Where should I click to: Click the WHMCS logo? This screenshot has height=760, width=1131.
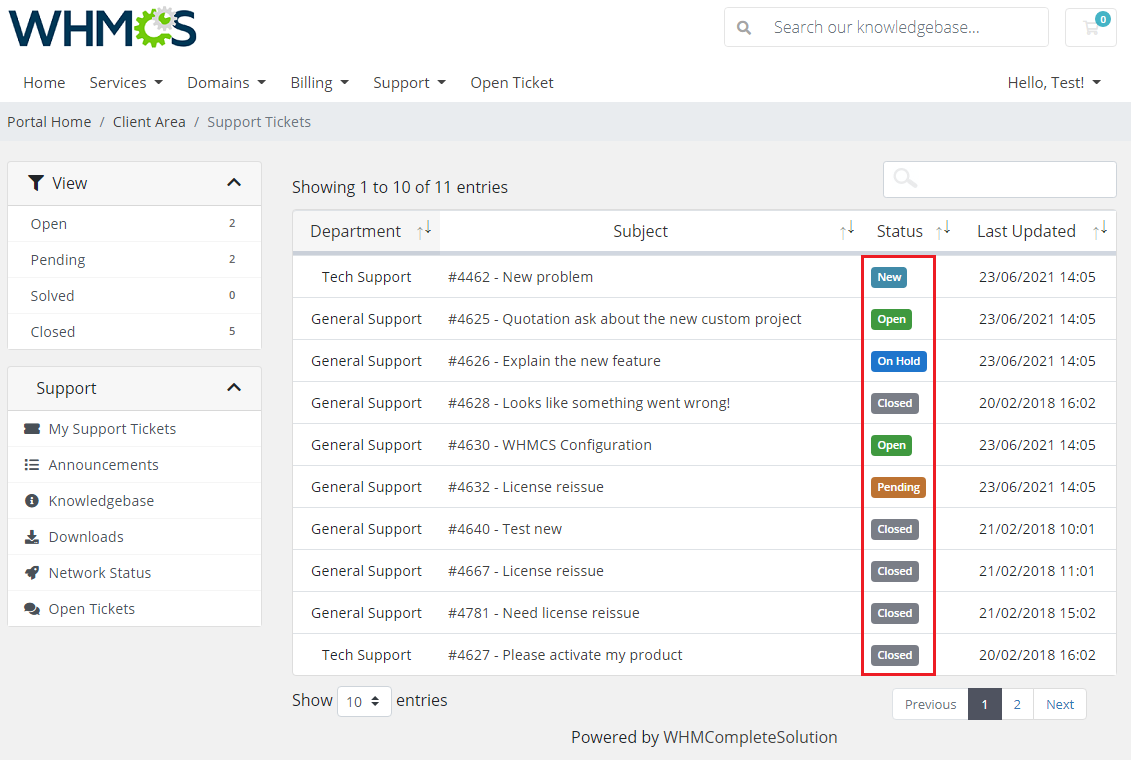[102, 27]
